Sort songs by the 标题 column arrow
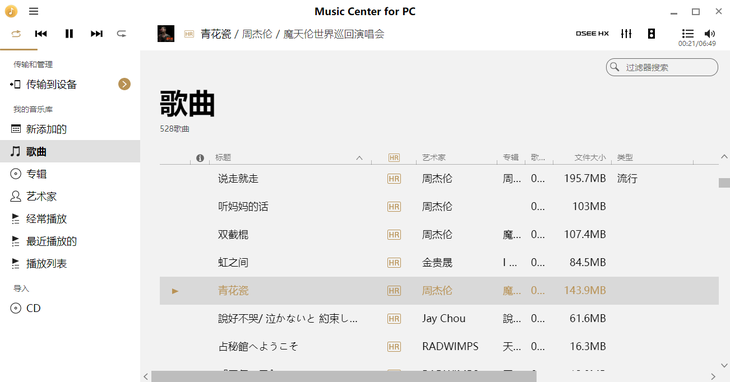730x382 pixels. point(359,158)
